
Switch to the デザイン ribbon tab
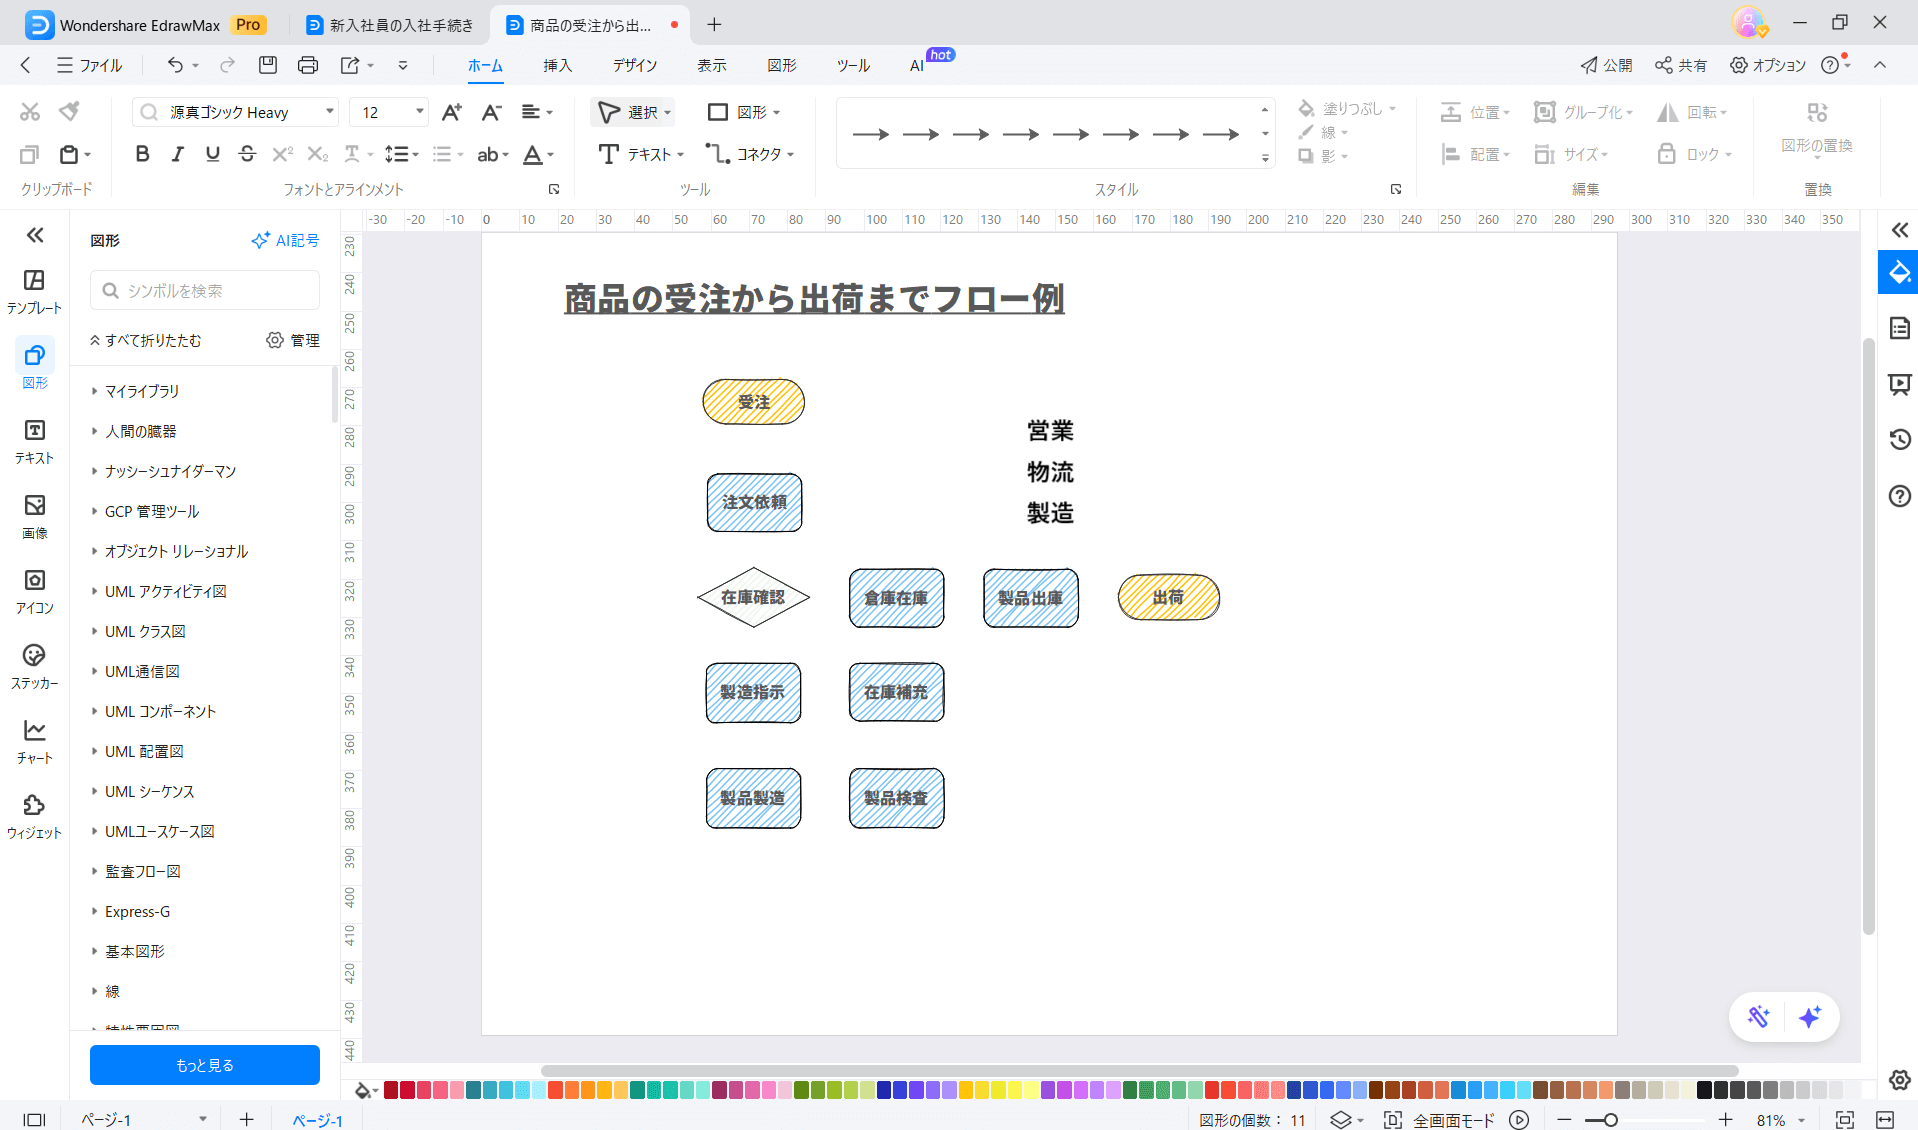coord(635,66)
